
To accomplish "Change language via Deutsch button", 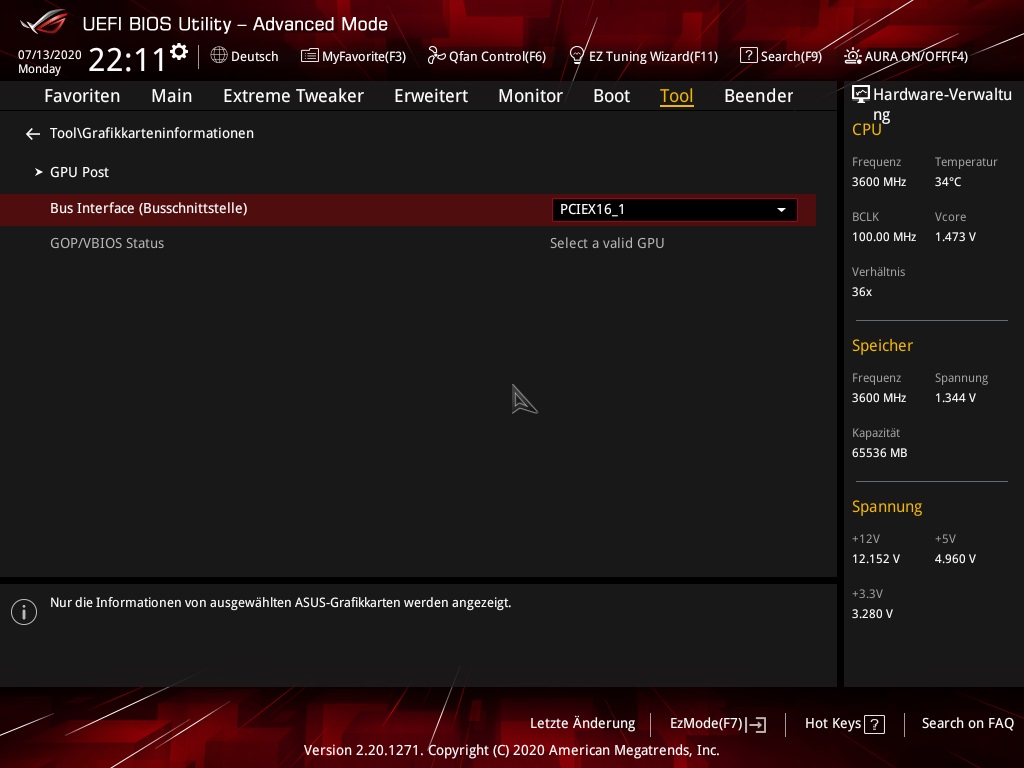I will [x=245, y=56].
